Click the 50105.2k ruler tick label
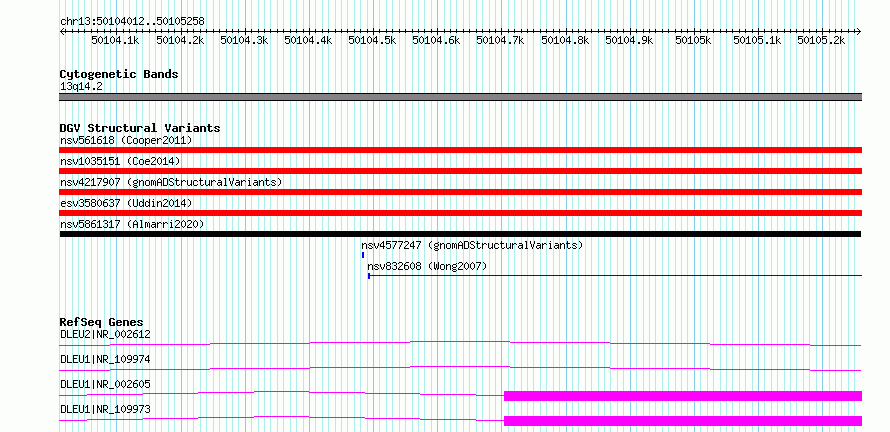 click(x=821, y=40)
